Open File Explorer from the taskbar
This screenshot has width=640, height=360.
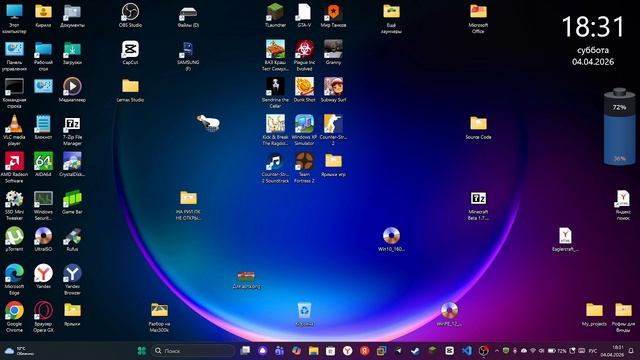pyautogui.click(x=313, y=351)
